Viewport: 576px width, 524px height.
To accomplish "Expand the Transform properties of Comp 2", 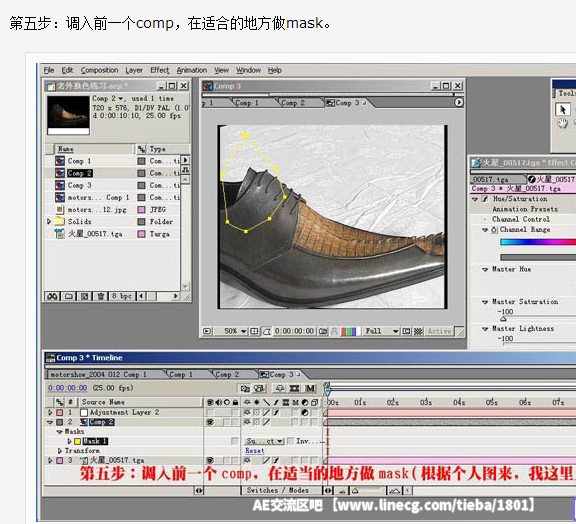I will (60, 451).
